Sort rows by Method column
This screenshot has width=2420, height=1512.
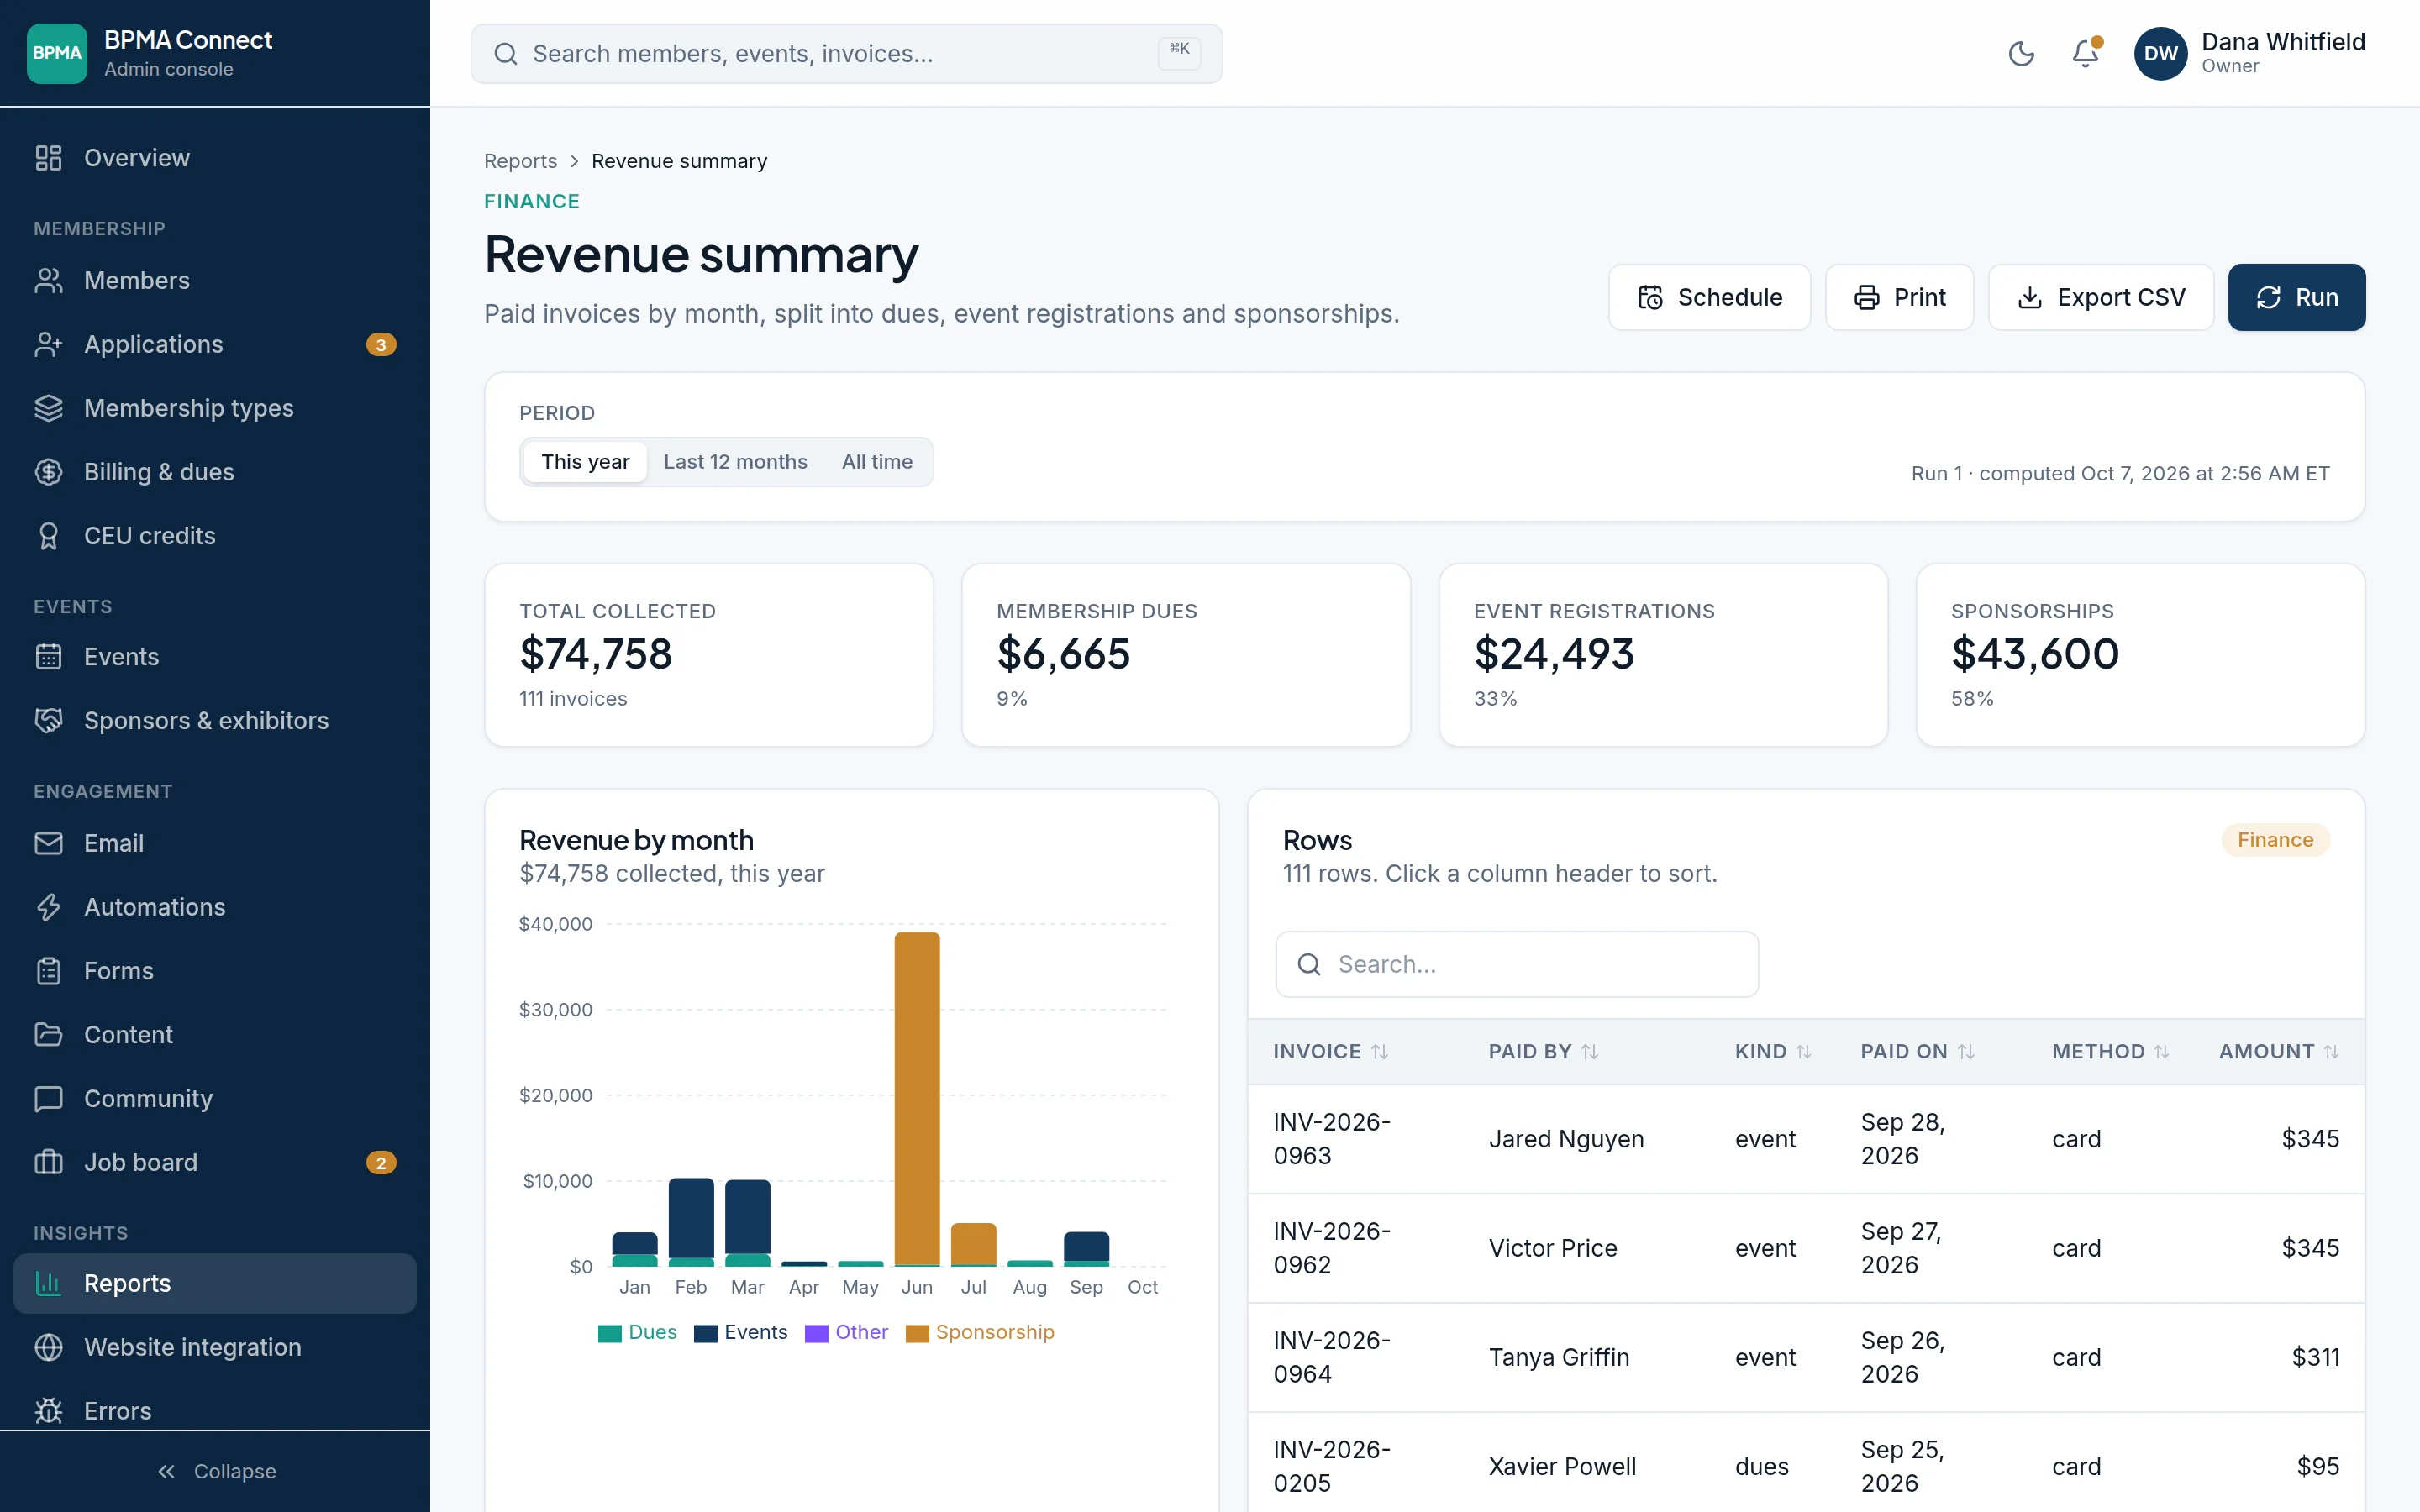pos(2110,1052)
